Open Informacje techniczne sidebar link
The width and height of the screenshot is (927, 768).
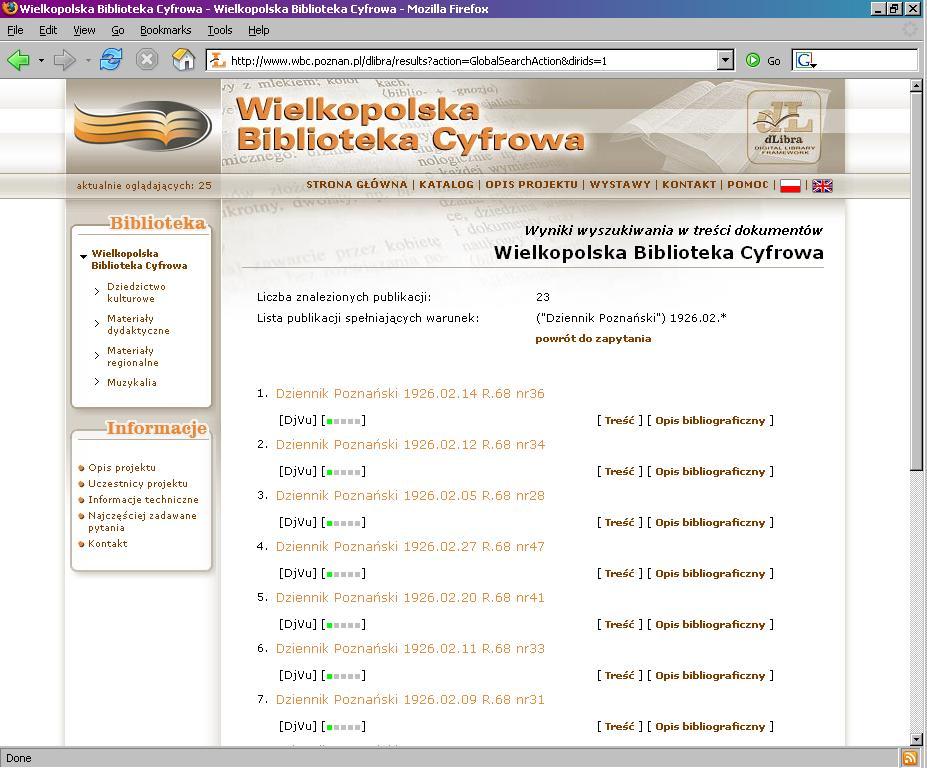[x=143, y=500]
